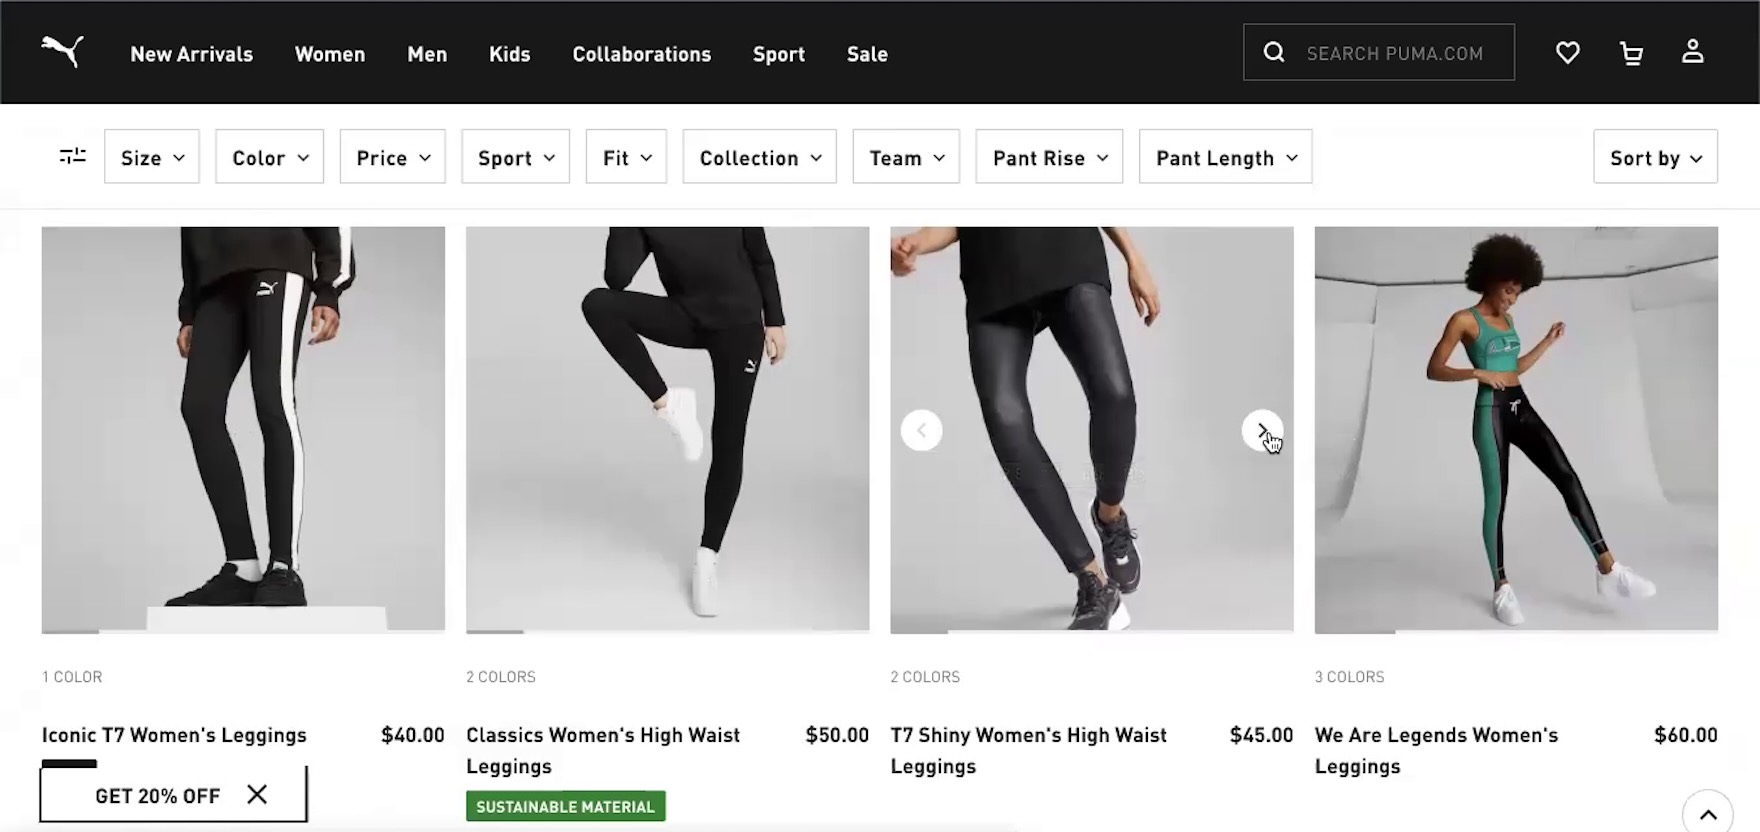The image size is (1760, 832).
Task: Show next image of T7 Shiny leggings
Action: (1262, 430)
